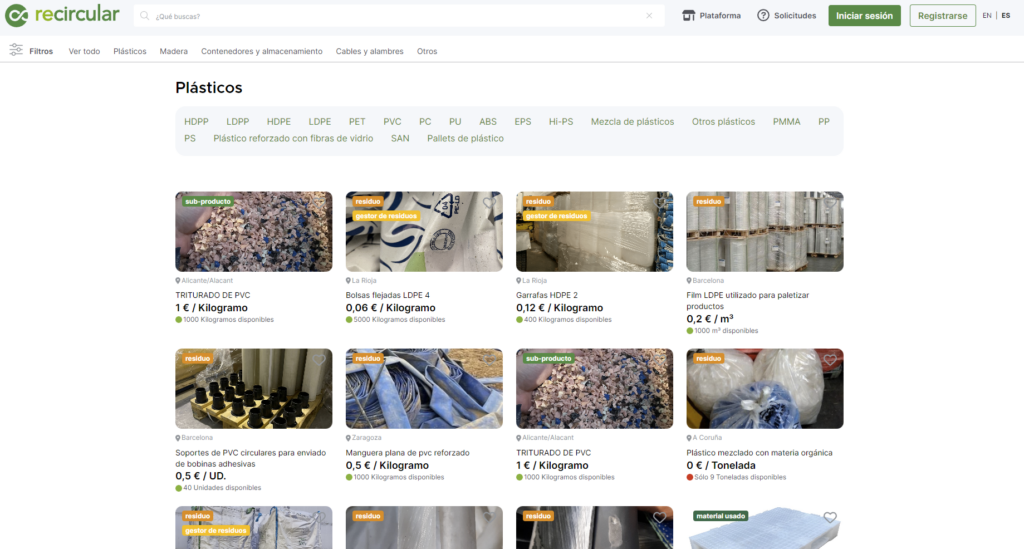Favorite Plástico mezclado con materia orgánica
Viewport: 1024px width, 549px height.
click(830, 360)
